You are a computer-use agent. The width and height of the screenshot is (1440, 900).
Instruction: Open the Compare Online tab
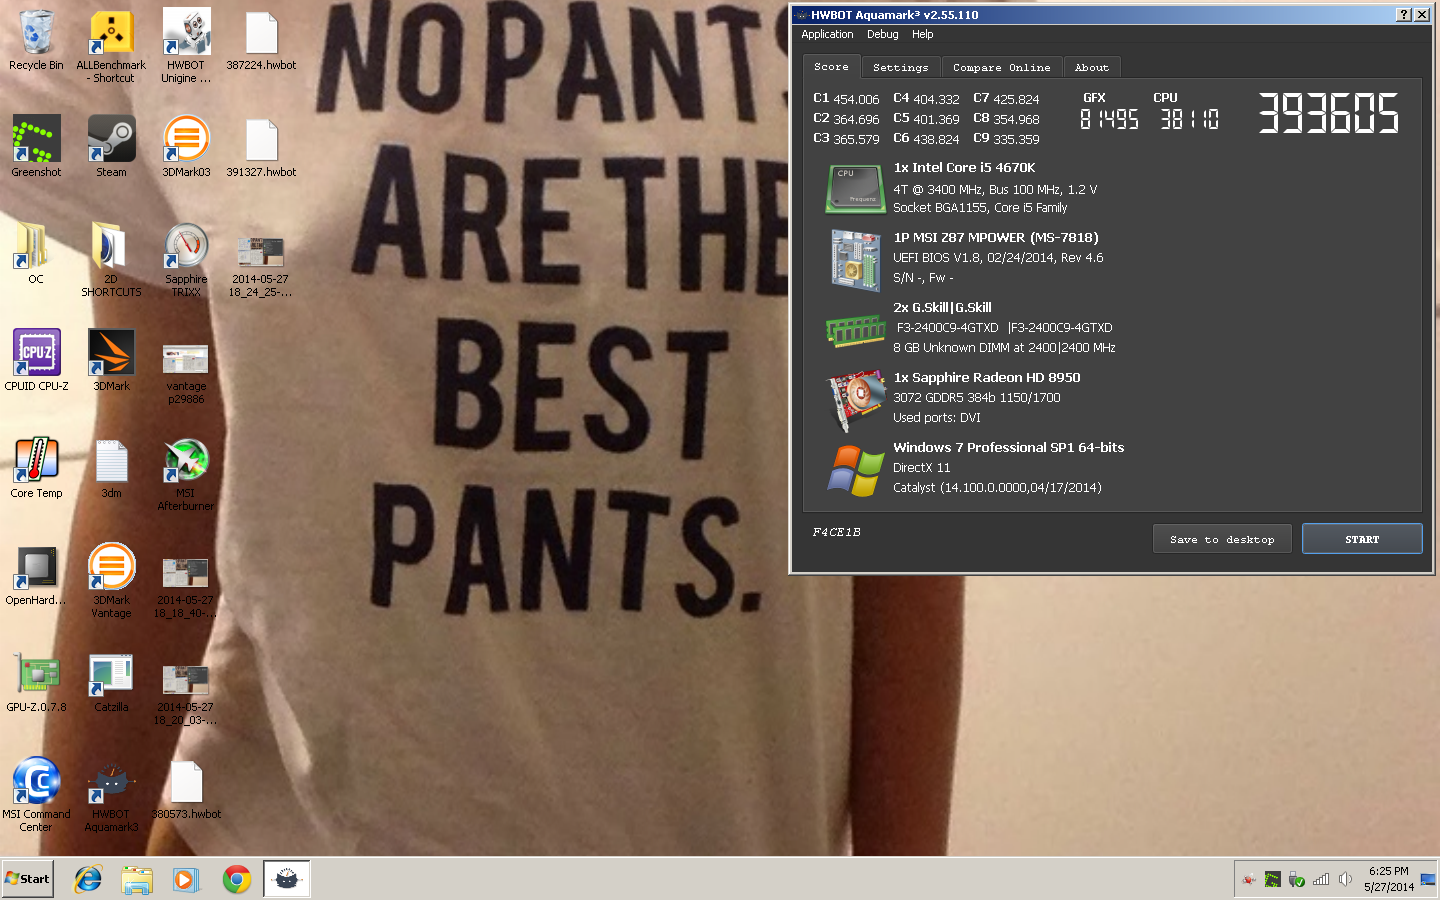[1001, 67]
